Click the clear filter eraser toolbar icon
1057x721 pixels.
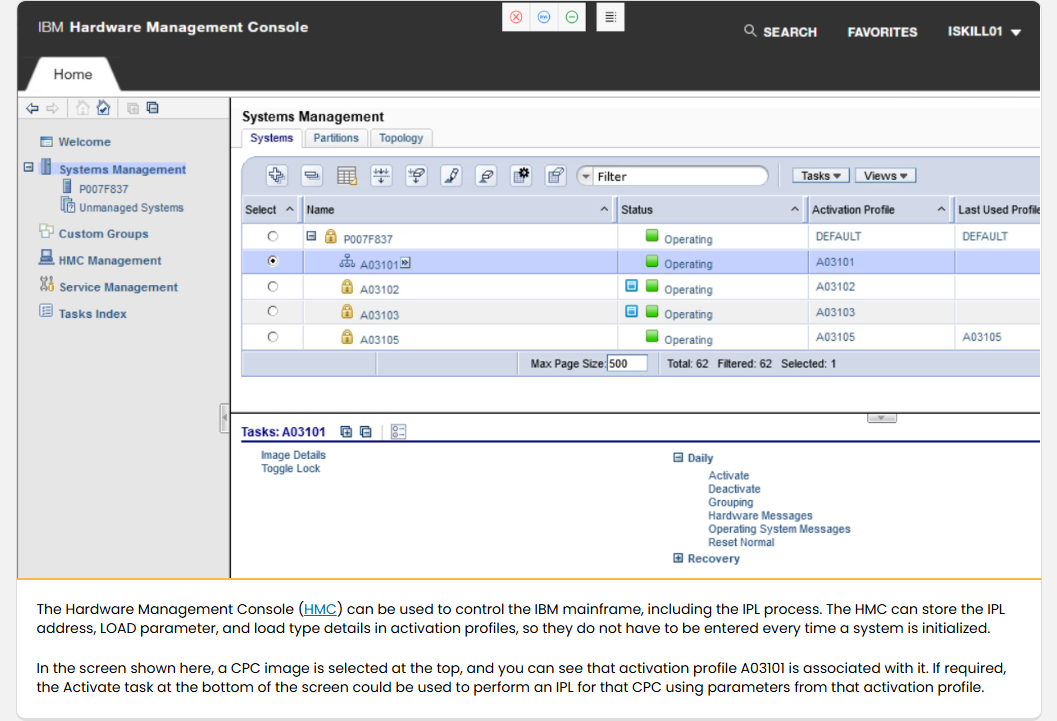(486, 176)
